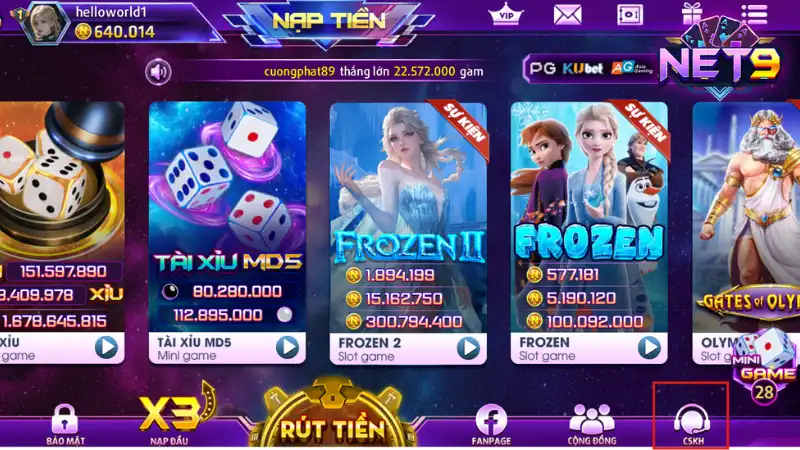
Task: Mute sound with the speaker icon
Action: pyautogui.click(x=158, y=72)
